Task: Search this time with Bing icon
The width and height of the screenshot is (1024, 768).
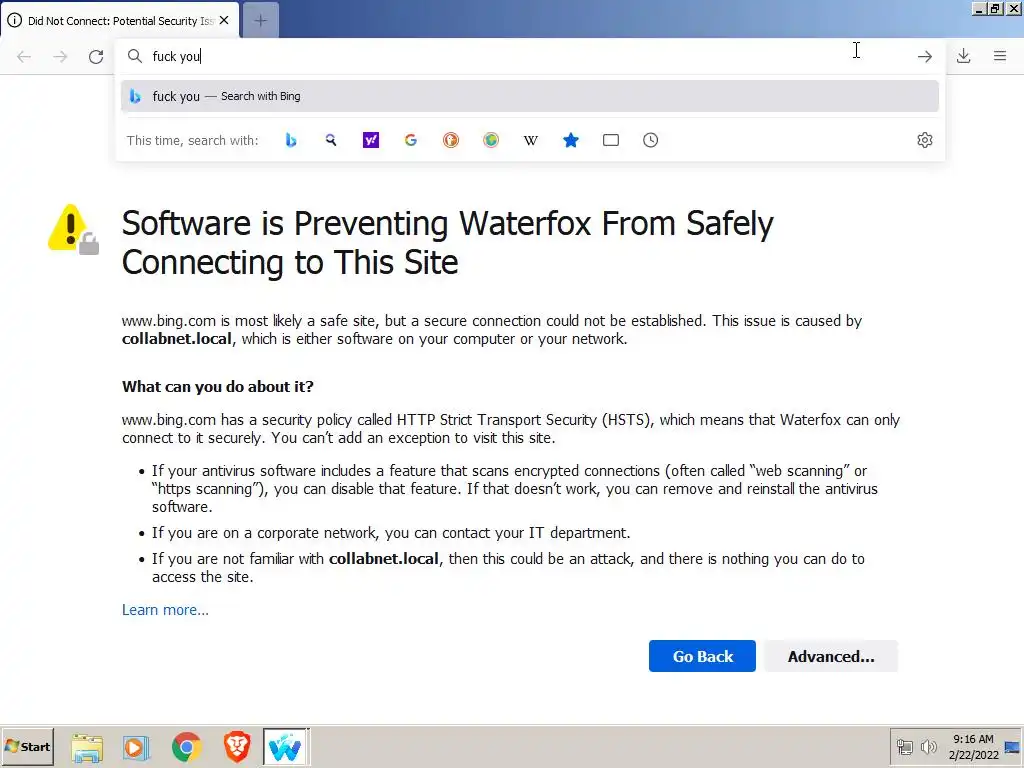Action: [x=291, y=140]
